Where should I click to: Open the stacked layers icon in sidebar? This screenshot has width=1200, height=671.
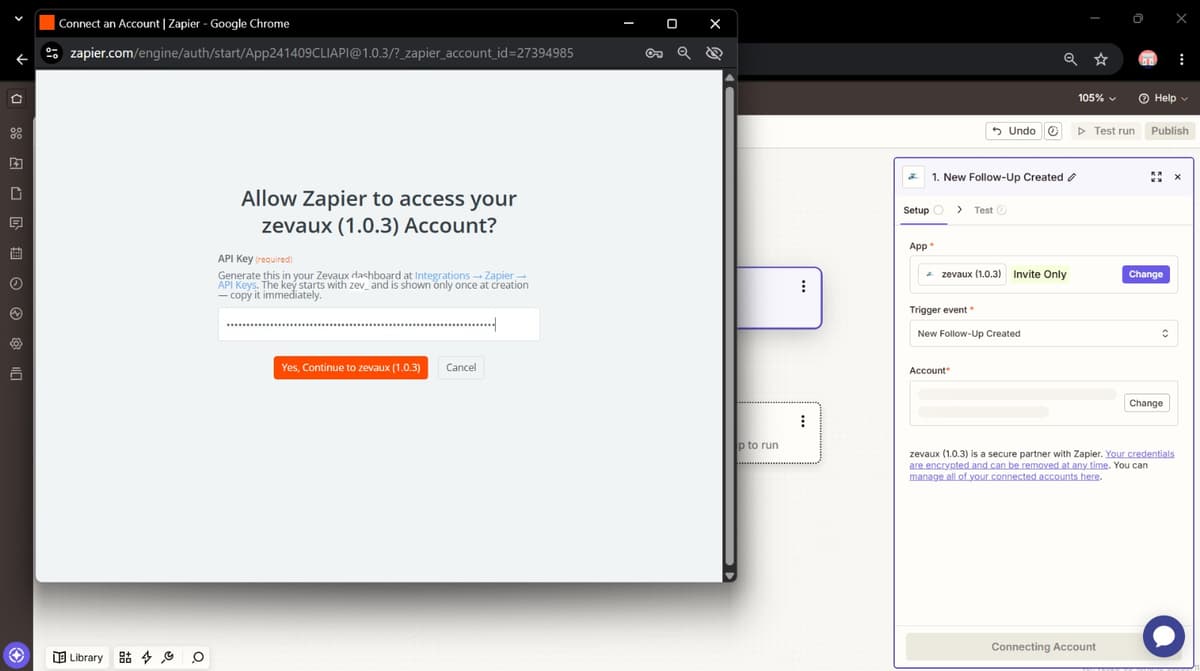pos(16,374)
